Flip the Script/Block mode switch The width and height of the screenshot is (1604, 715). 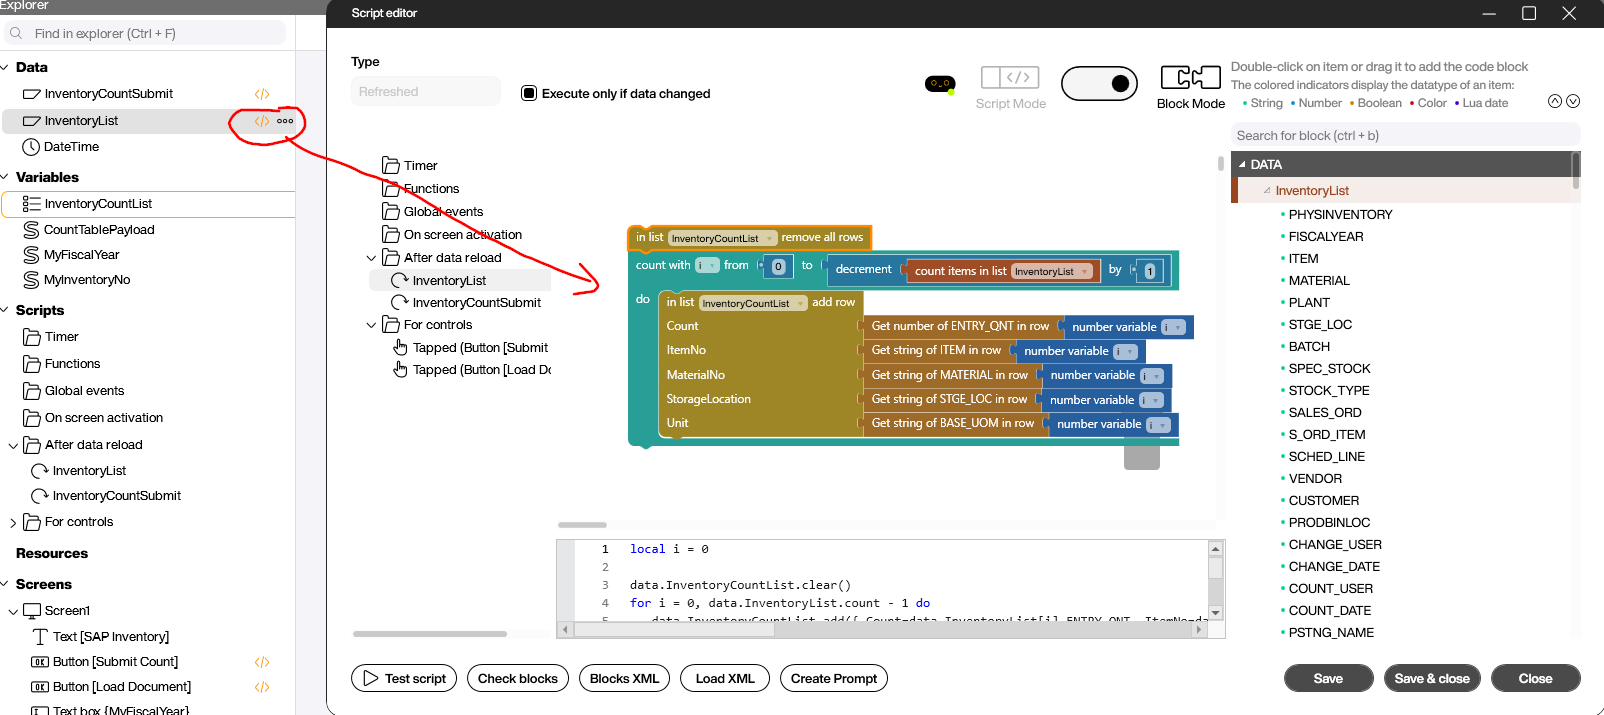coord(1099,84)
